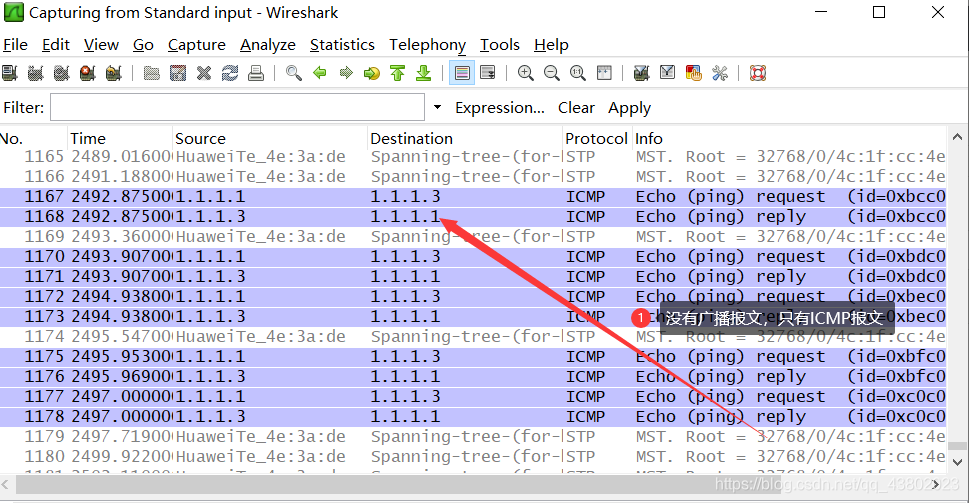
Task: Select packet 1174 STP row
Action: tap(473, 337)
